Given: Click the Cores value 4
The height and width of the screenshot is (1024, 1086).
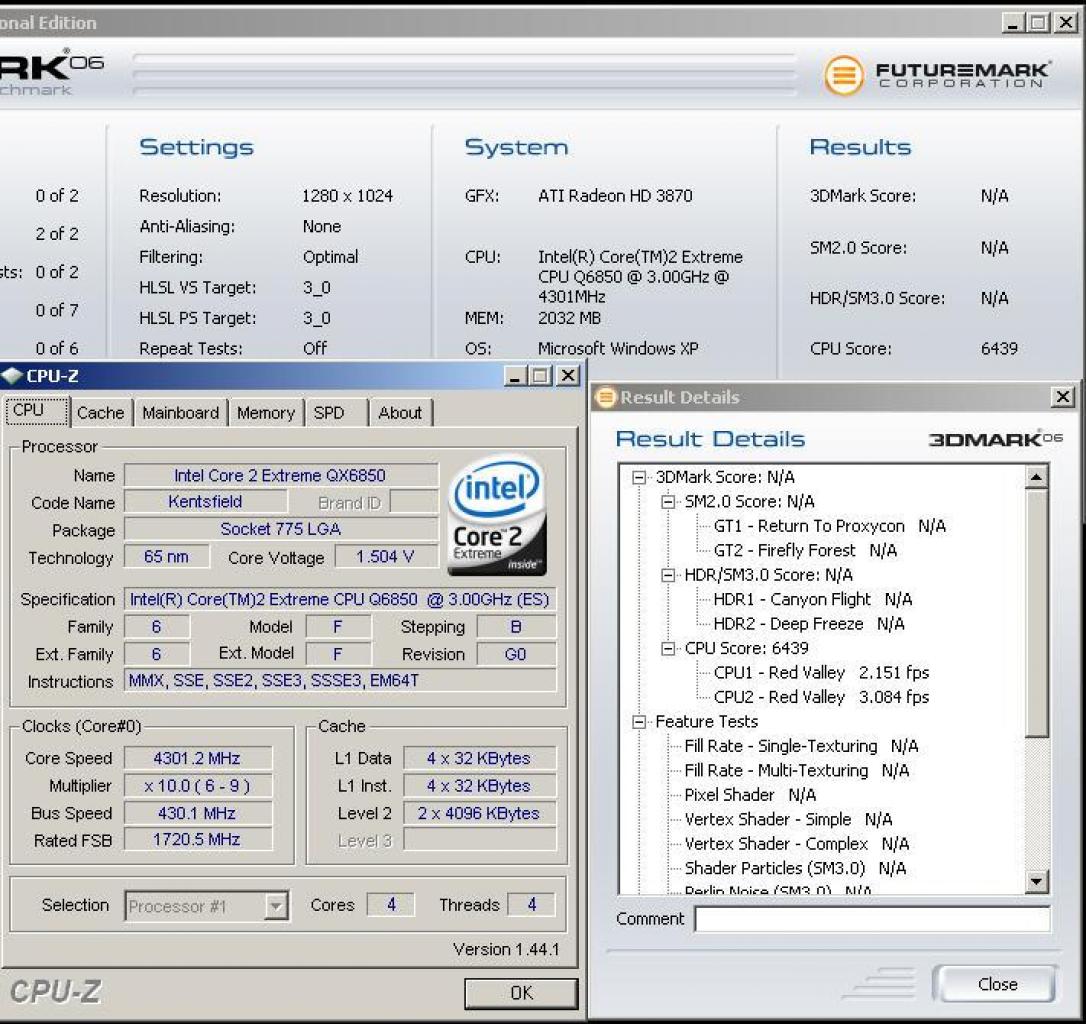Looking at the screenshot, I should (391, 904).
